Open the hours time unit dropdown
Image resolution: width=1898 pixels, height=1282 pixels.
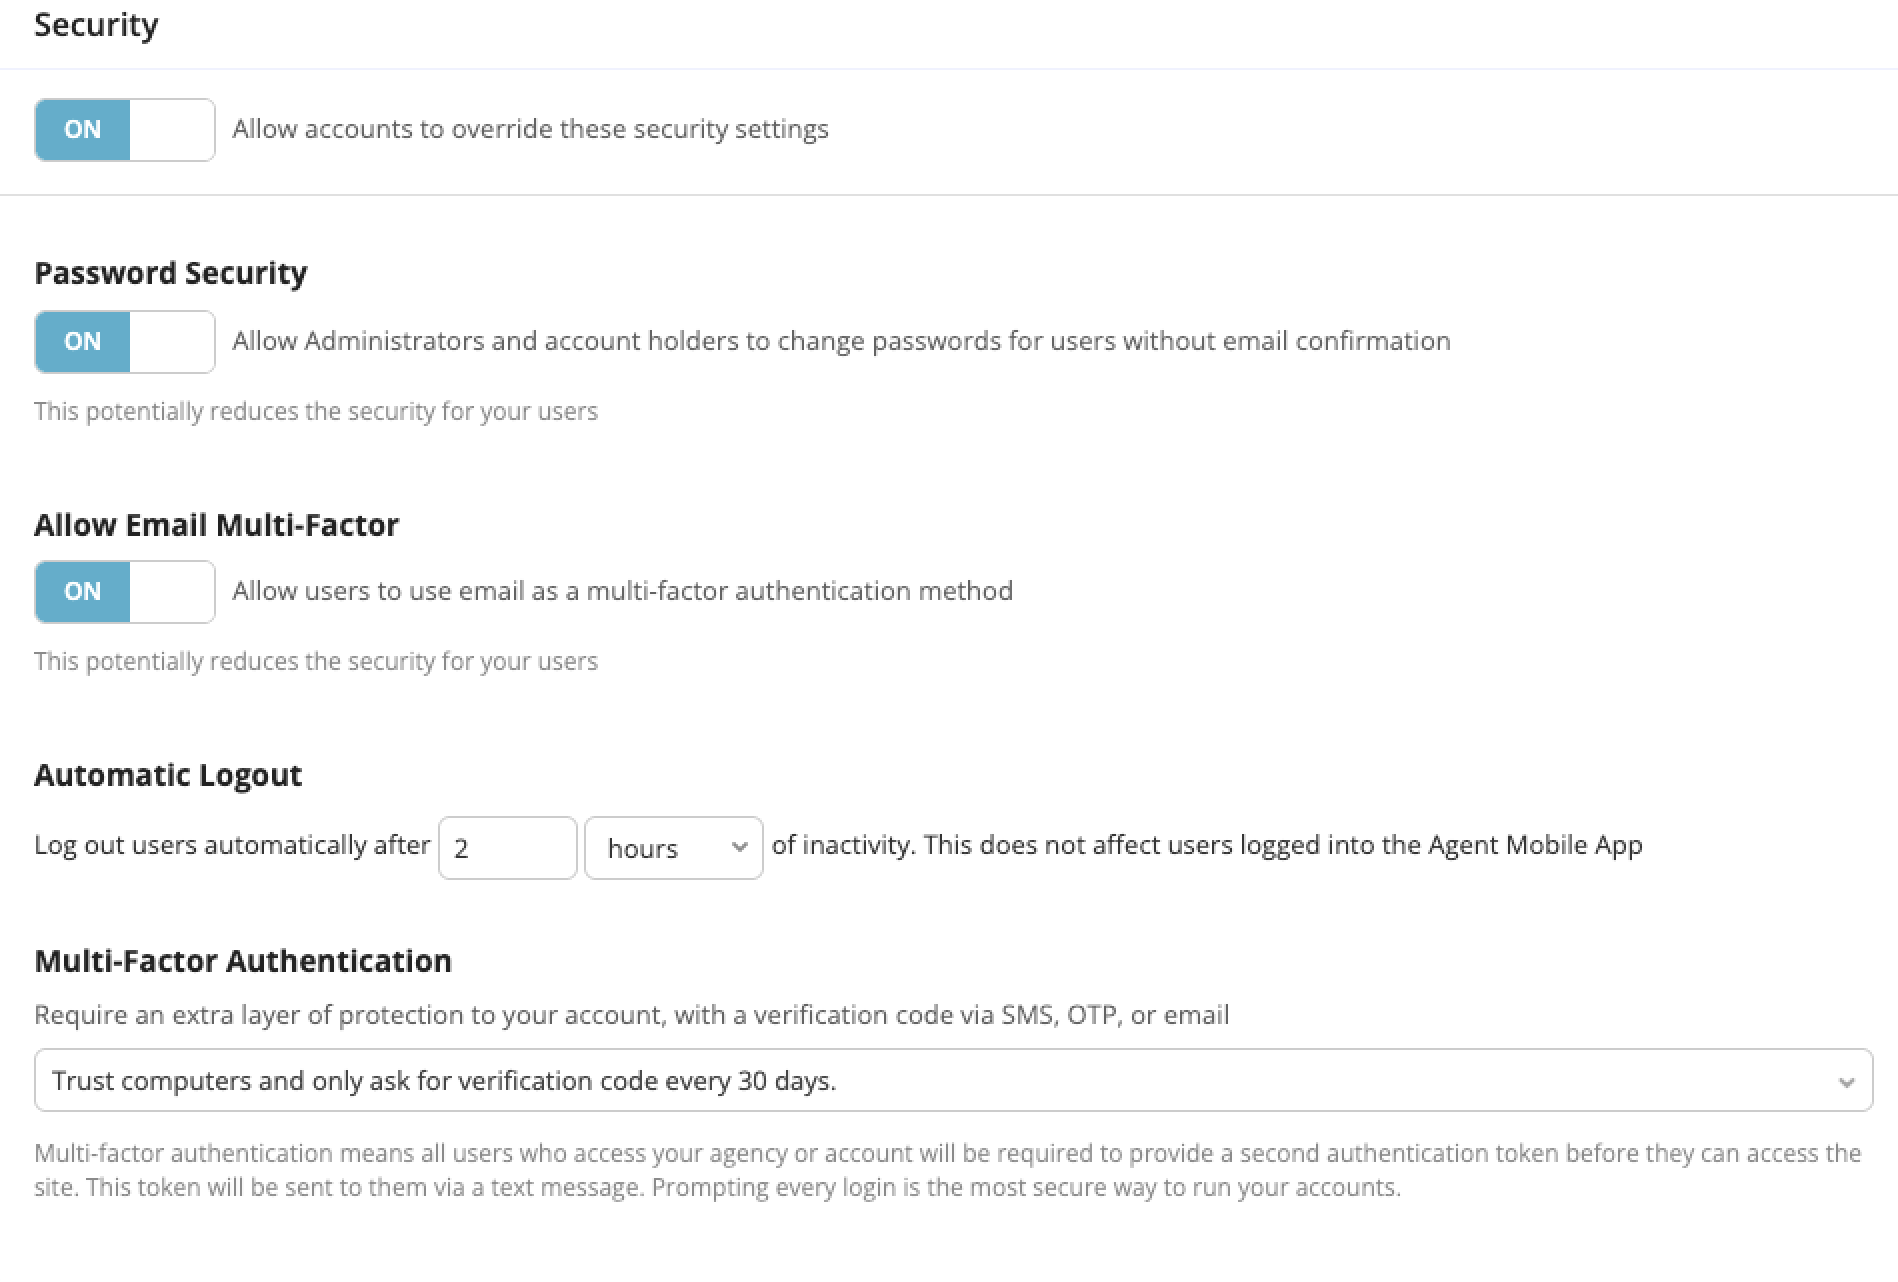(672, 848)
